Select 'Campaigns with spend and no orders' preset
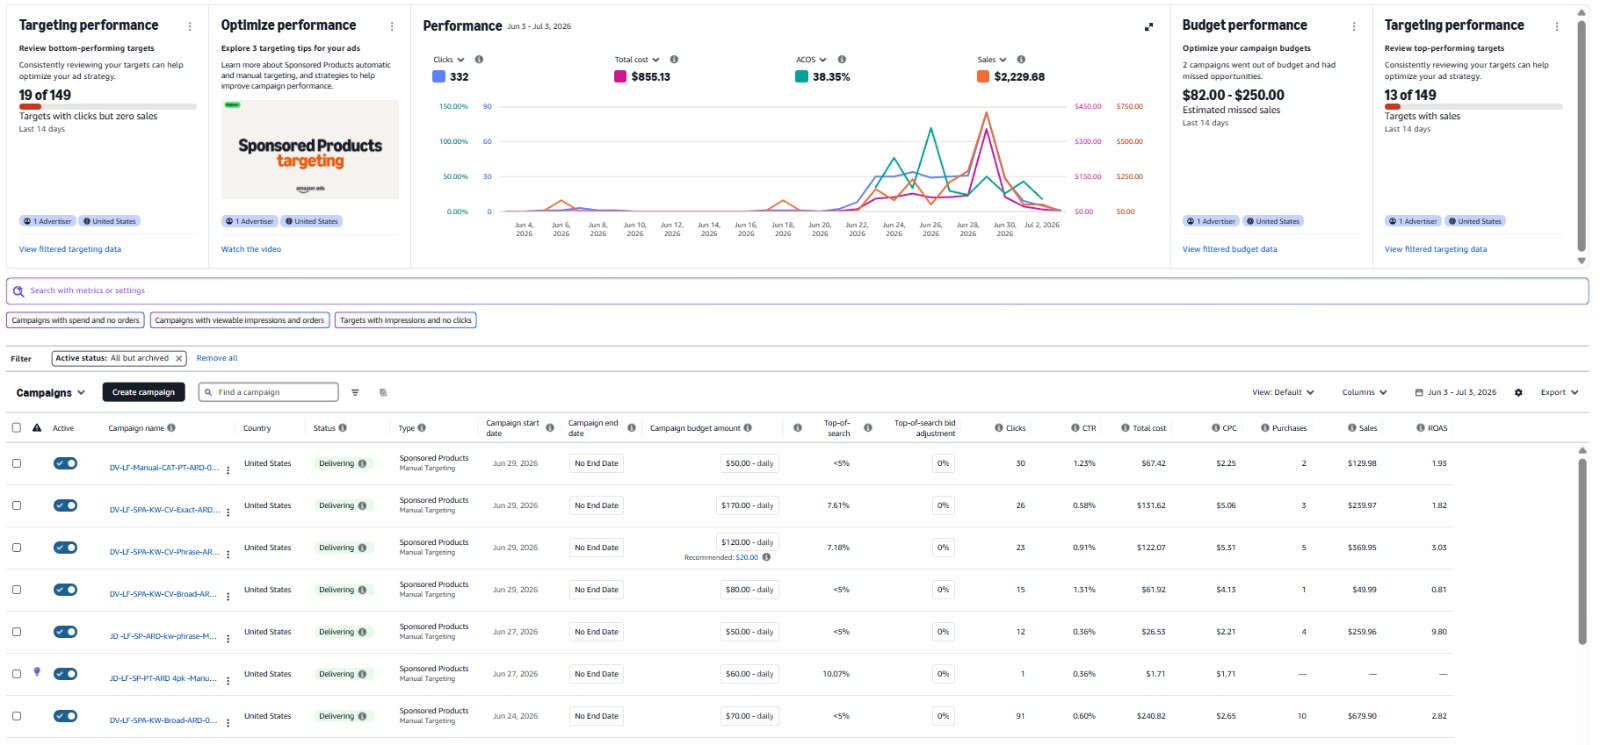 pyautogui.click(x=76, y=321)
